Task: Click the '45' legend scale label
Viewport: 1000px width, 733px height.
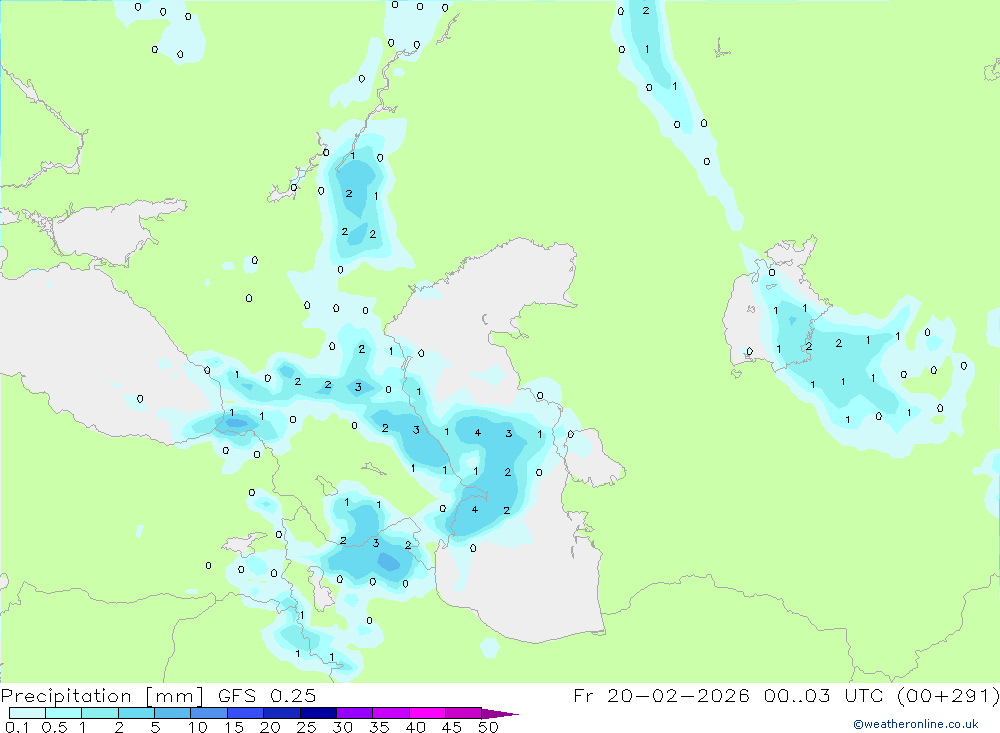Action: click(x=452, y=727)
